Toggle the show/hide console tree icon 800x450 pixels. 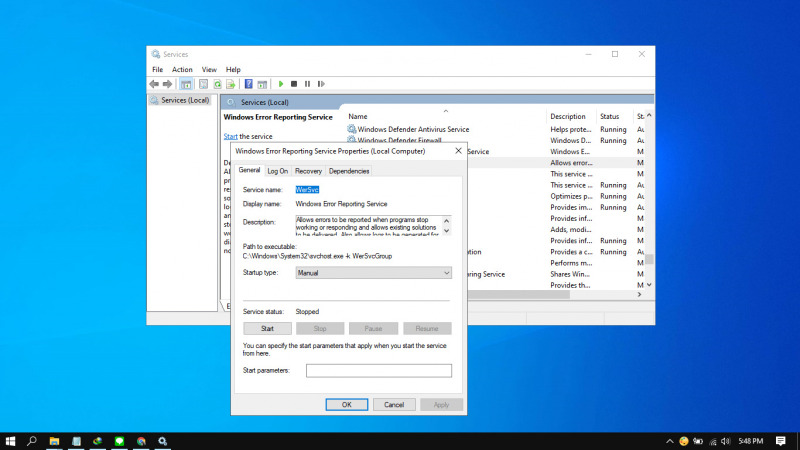pyautogui.click(x=186, y=84)
